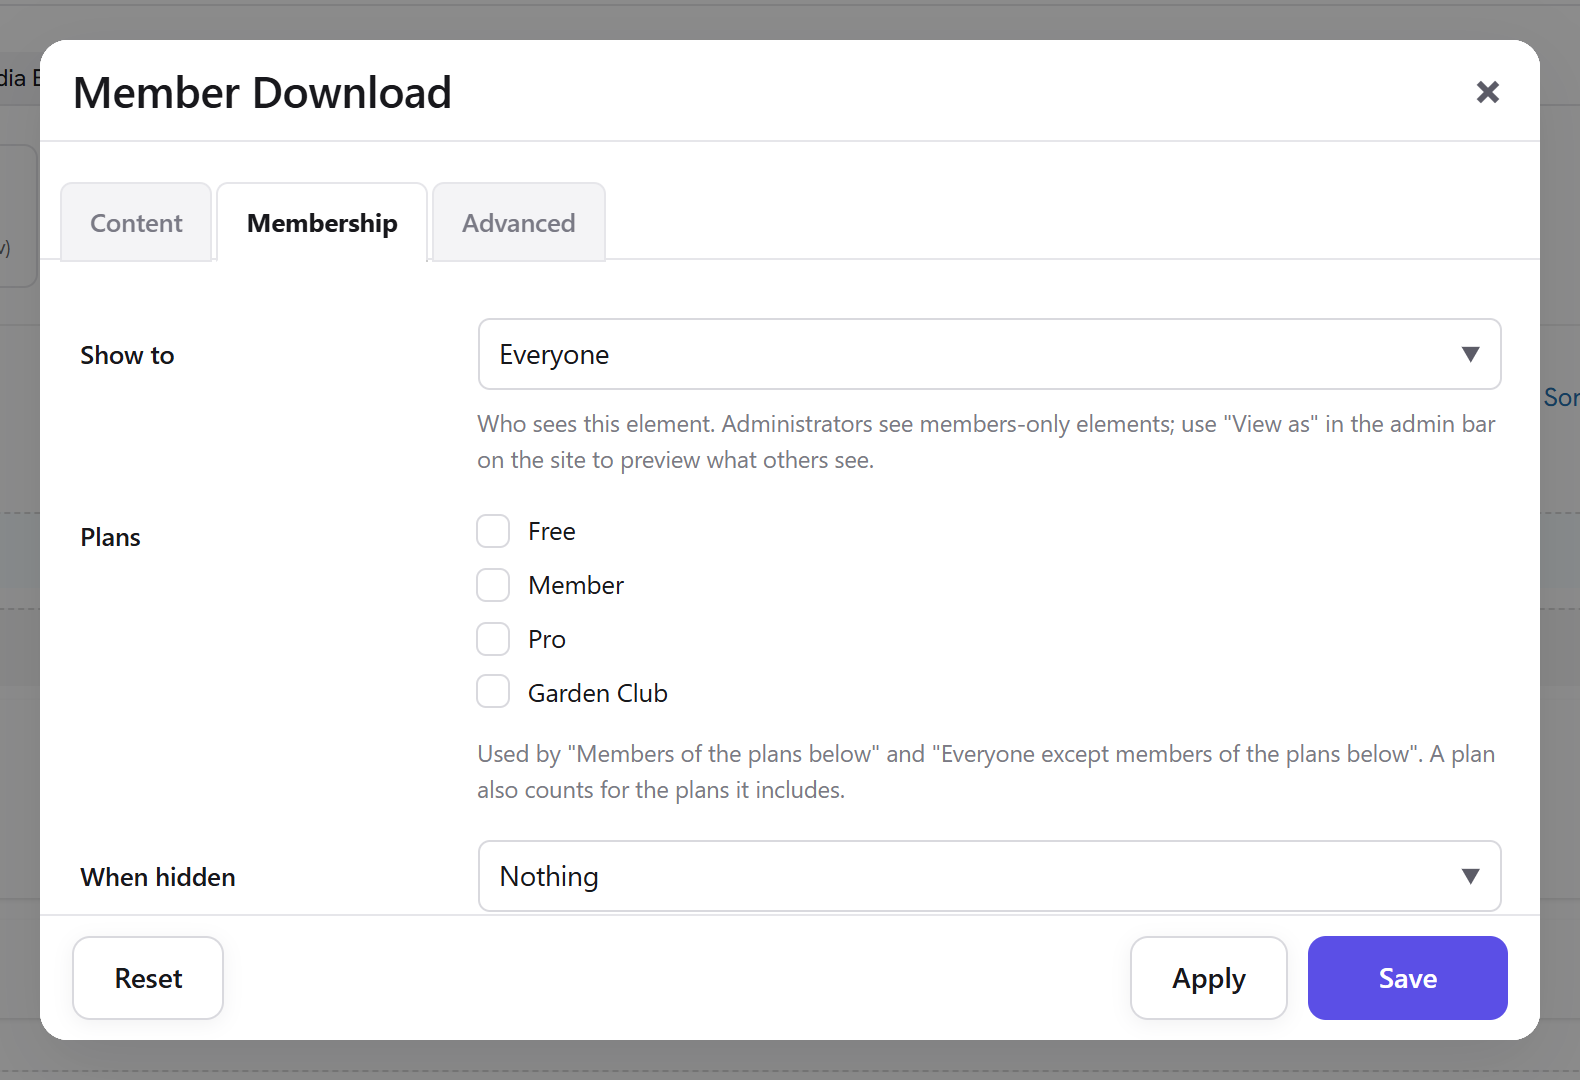
Task: Switch to the Content tab
Action: point(136,222)
